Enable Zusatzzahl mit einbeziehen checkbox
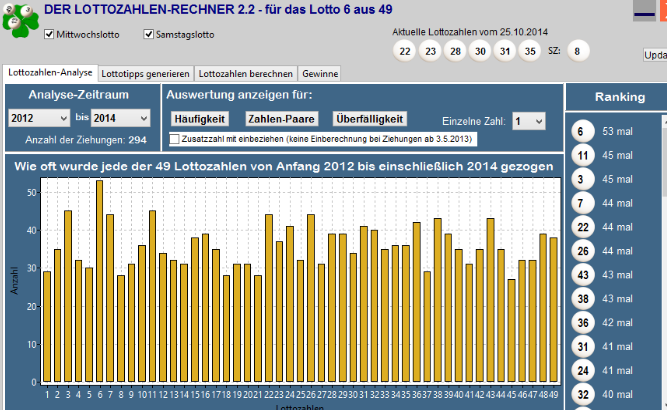The height and width of the screenshot is (410, 667). pyautogui.click(x=174, y=139)
